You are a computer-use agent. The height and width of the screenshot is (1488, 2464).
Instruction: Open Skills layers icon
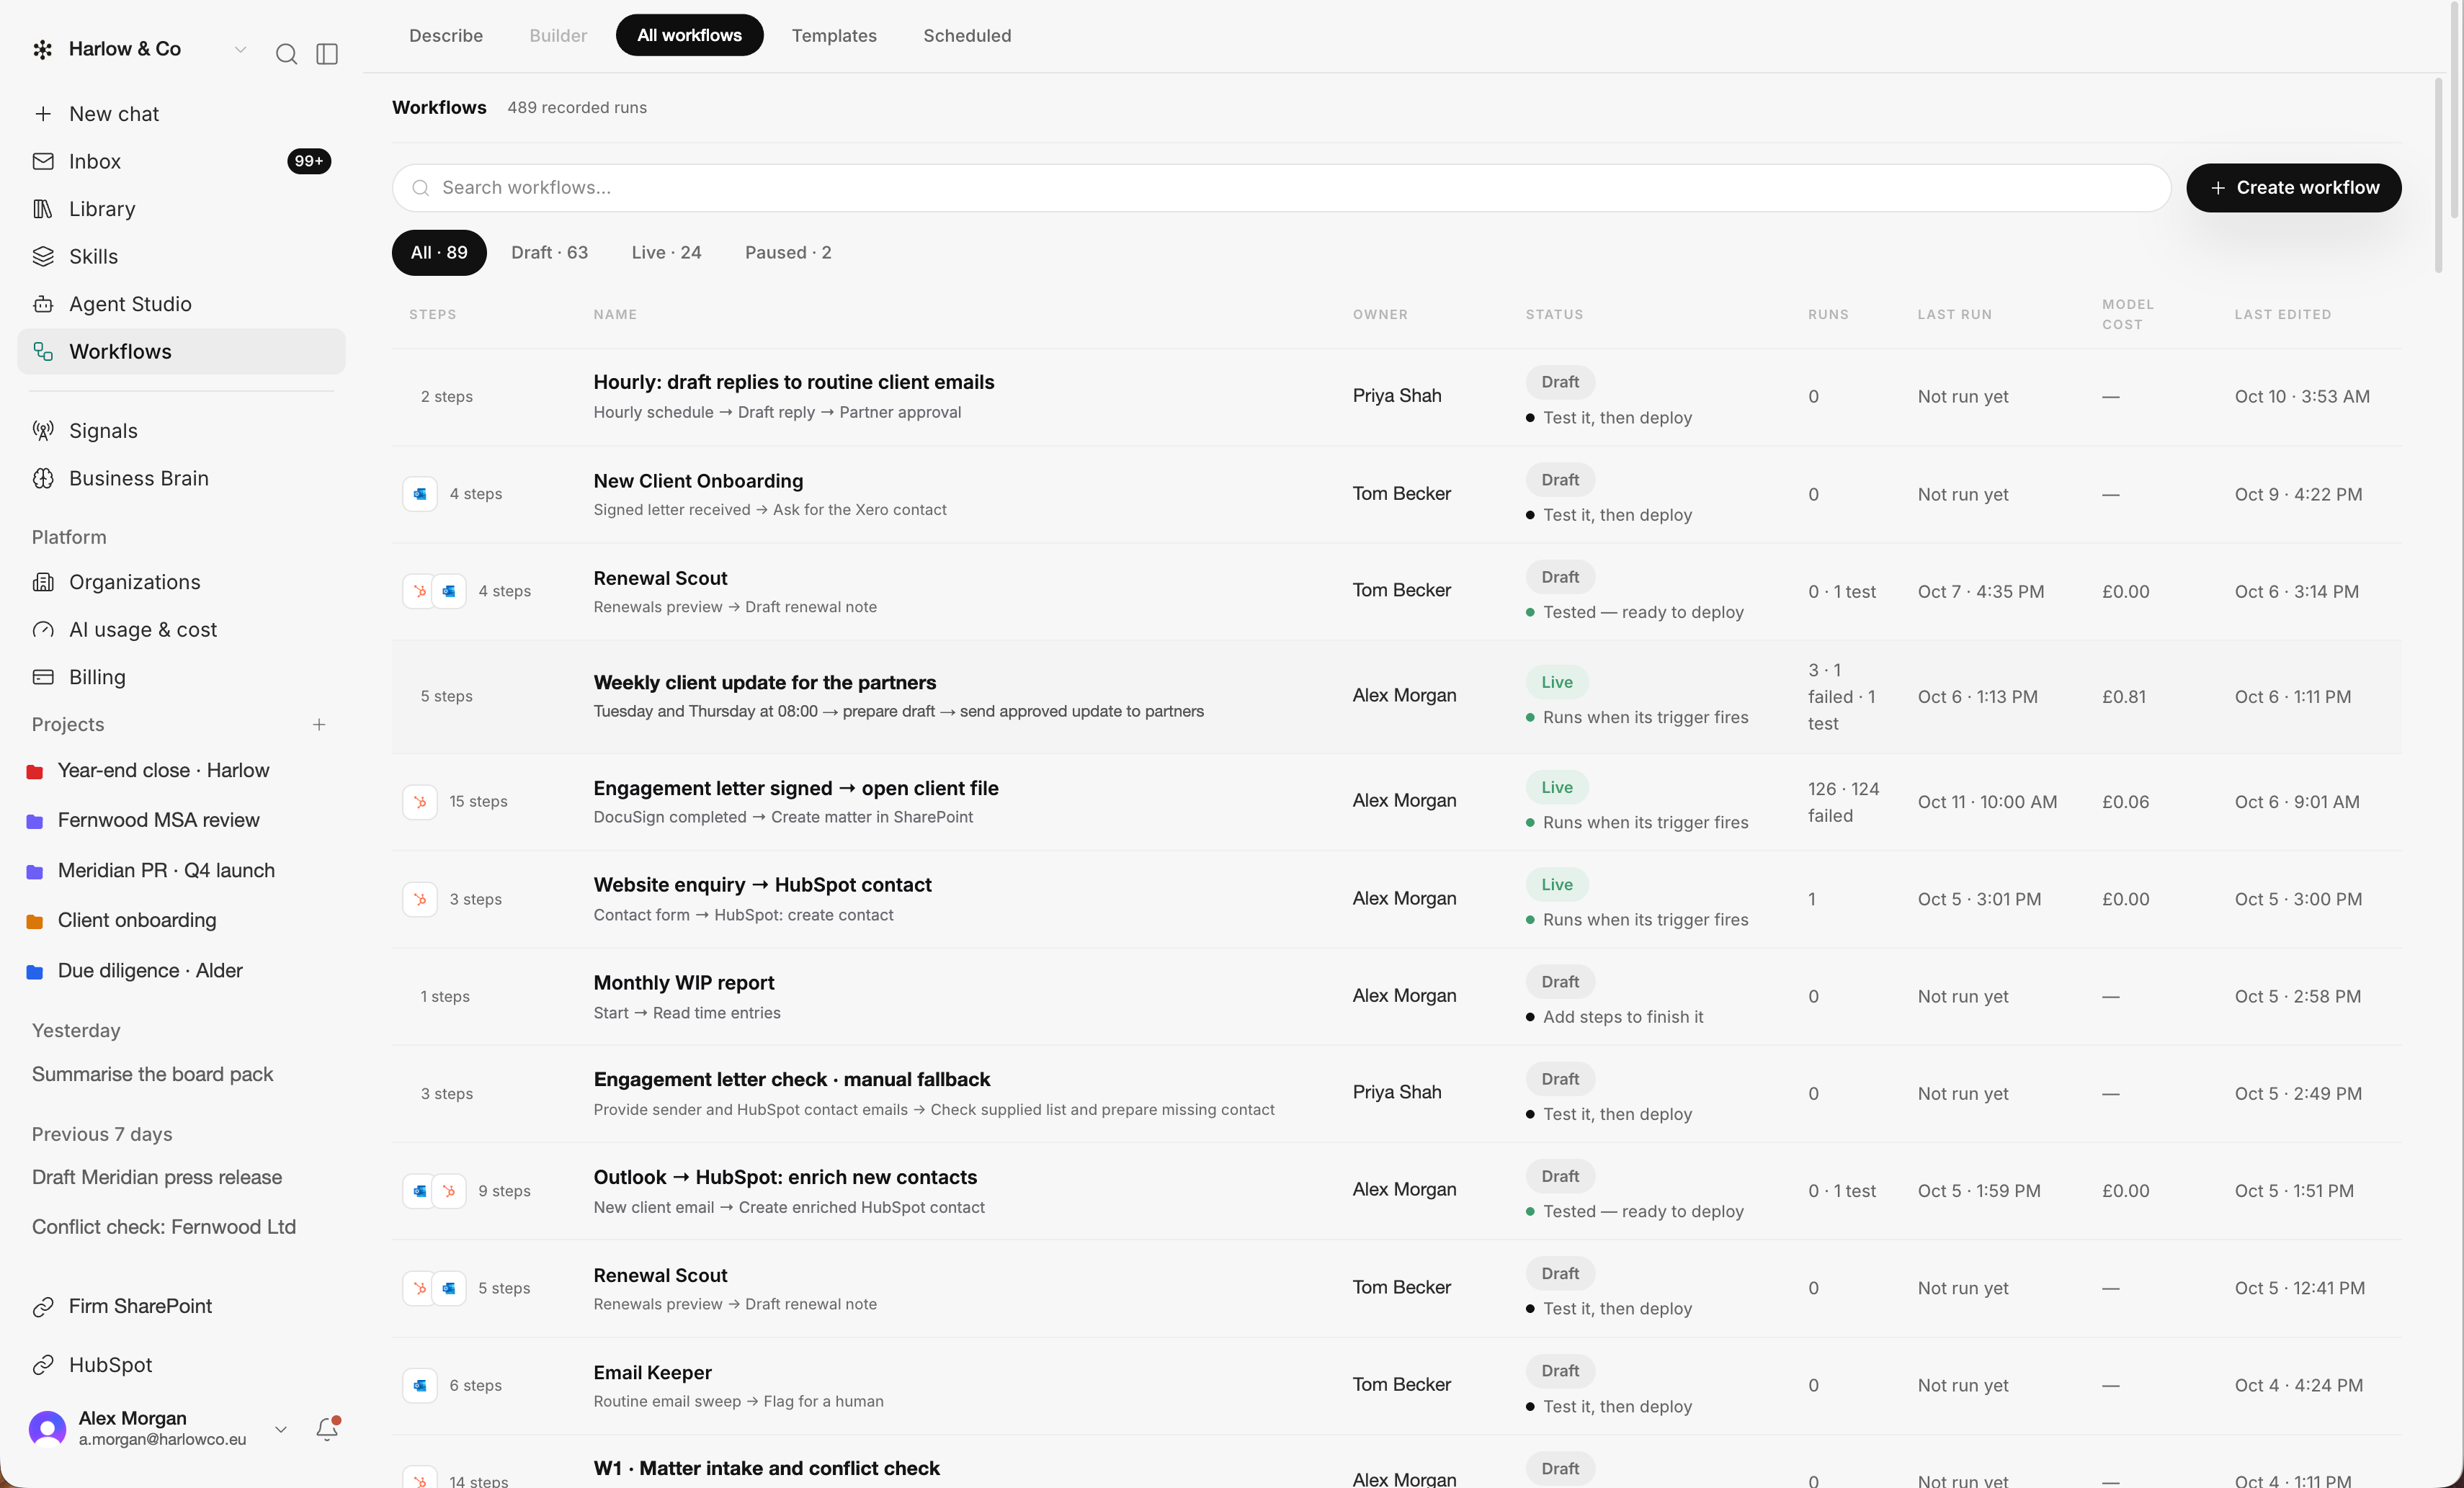tap(43, 256)
